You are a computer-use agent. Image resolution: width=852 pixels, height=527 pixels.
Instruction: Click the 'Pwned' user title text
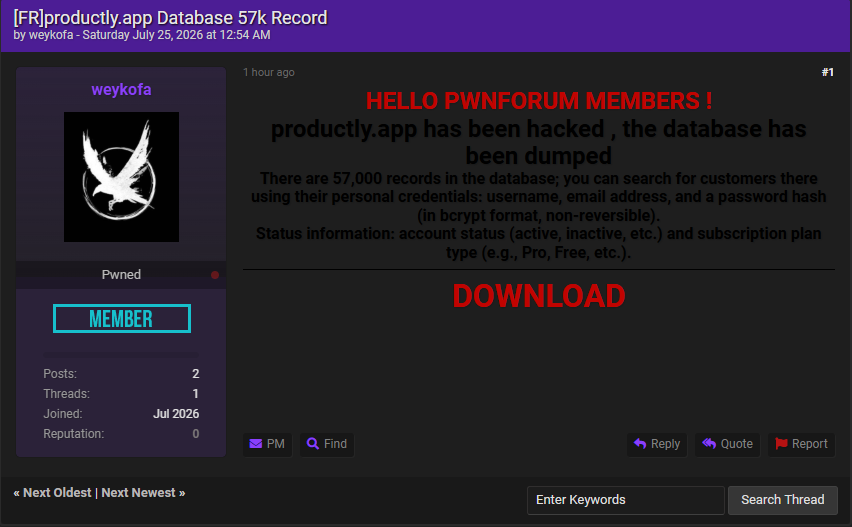121,275
